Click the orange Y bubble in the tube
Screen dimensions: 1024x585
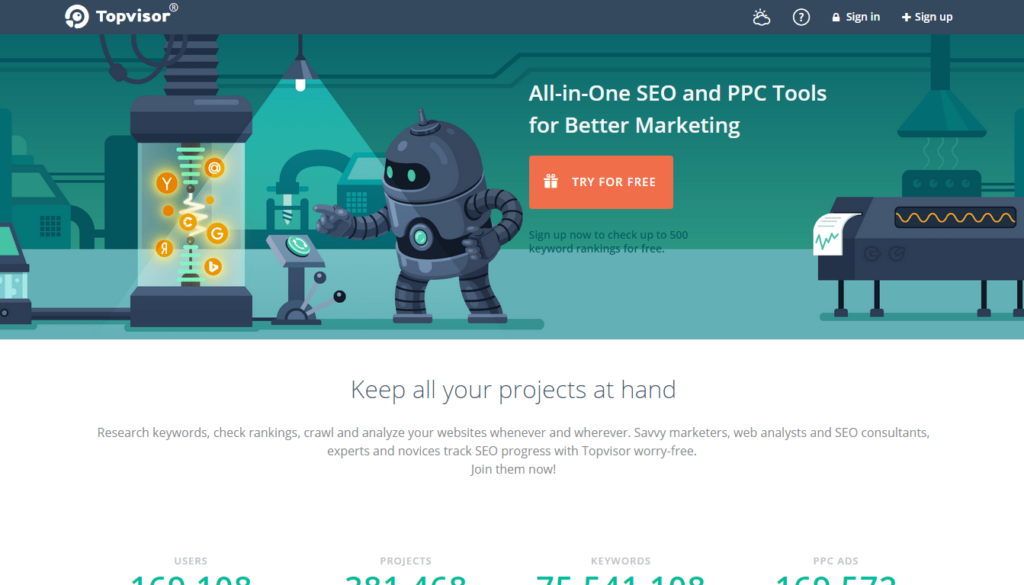[167, 183]
